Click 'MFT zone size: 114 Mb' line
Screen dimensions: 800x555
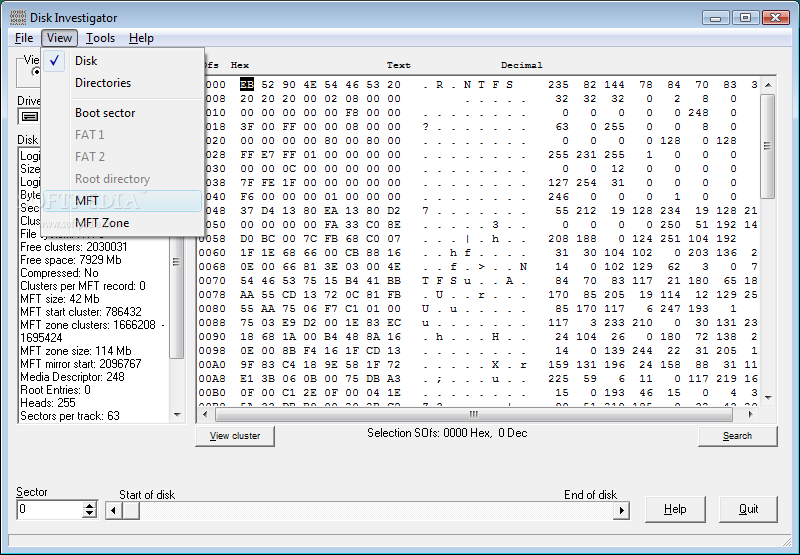point(76,351)
